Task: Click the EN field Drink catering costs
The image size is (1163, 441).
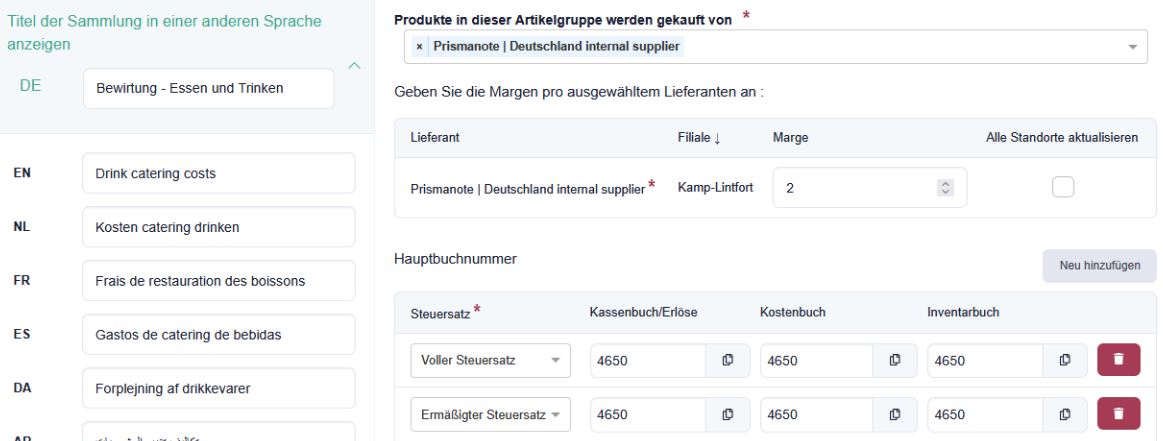Action: pyautogui.click(x=218, y=173)
